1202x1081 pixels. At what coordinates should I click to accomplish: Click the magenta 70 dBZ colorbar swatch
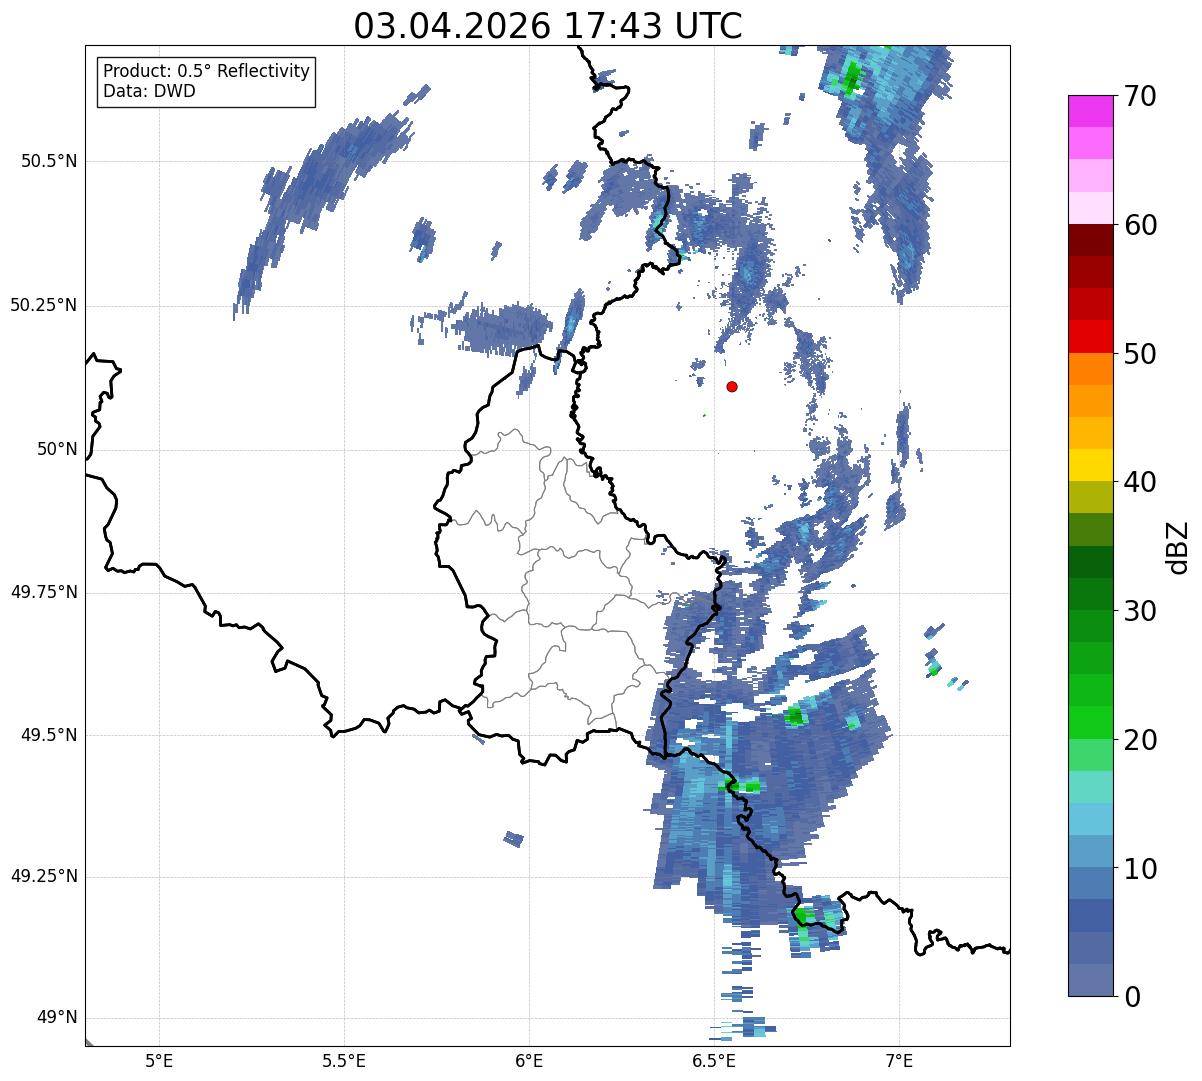pos(1092,111)
